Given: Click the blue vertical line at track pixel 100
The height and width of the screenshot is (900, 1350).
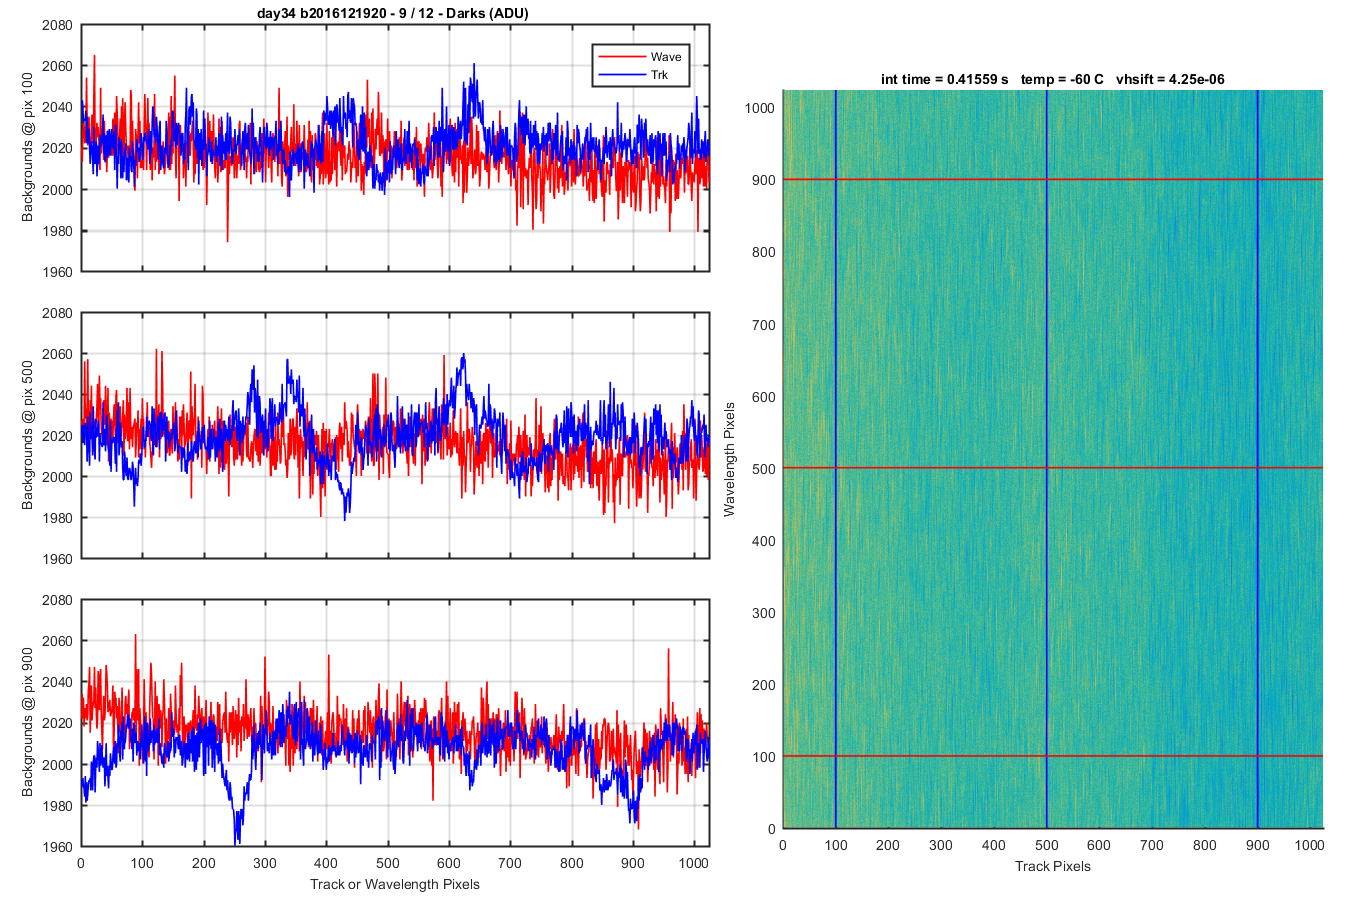Looking at the screenshot, I should pos(836,459).
